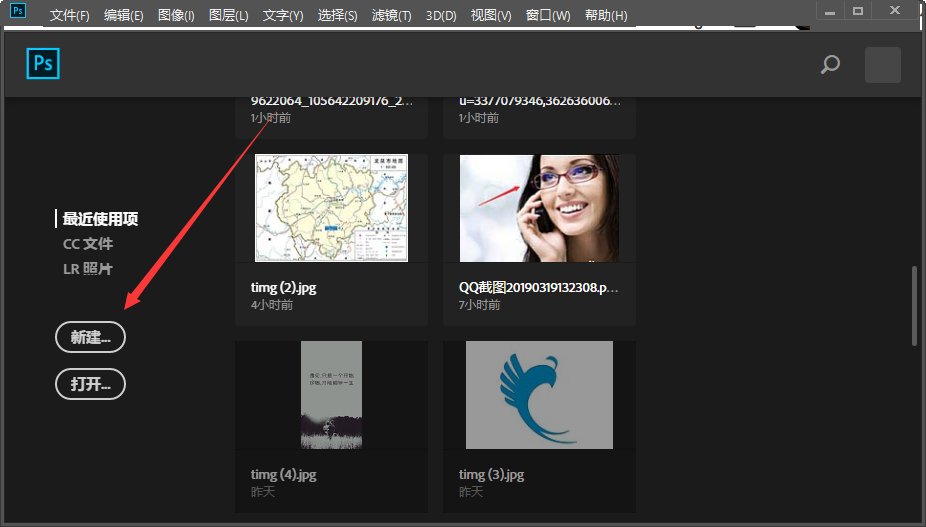
Task: Open the 帮助(H) menu
Action: click(606, 15)
